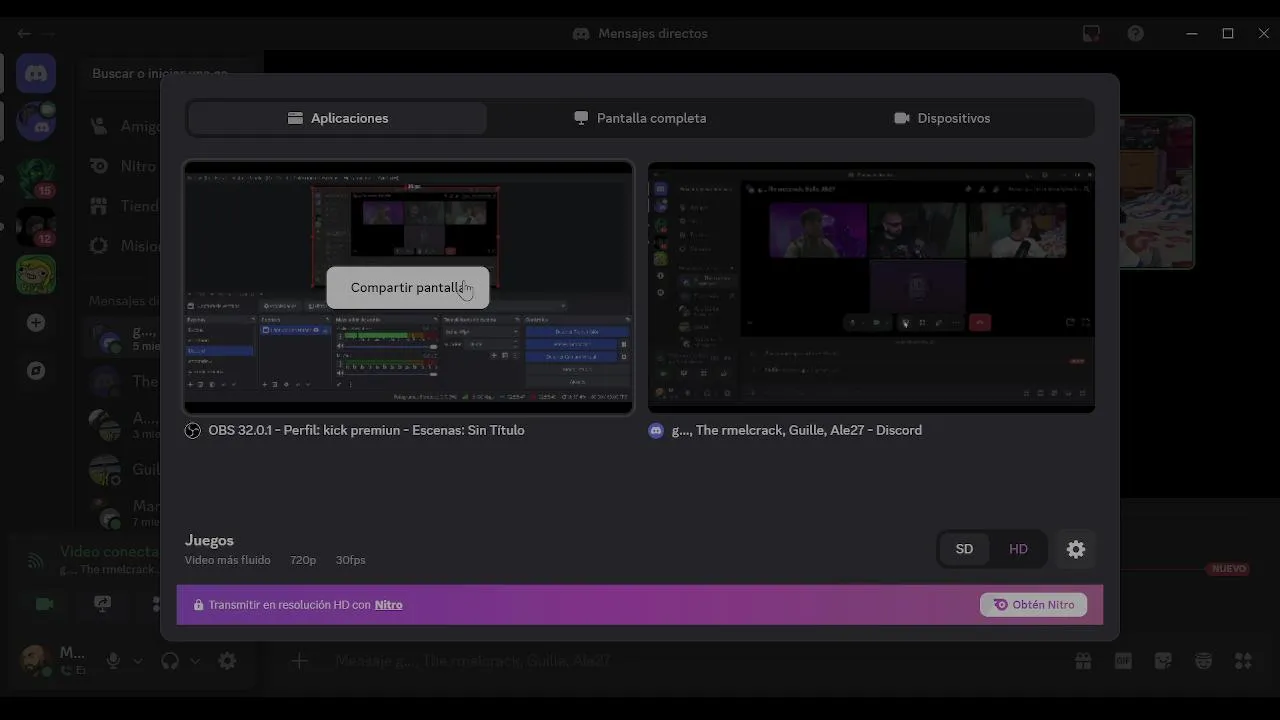1280x720 pixels.
Task: Click the inbox icon in title bar
Action: point(1091,33)
